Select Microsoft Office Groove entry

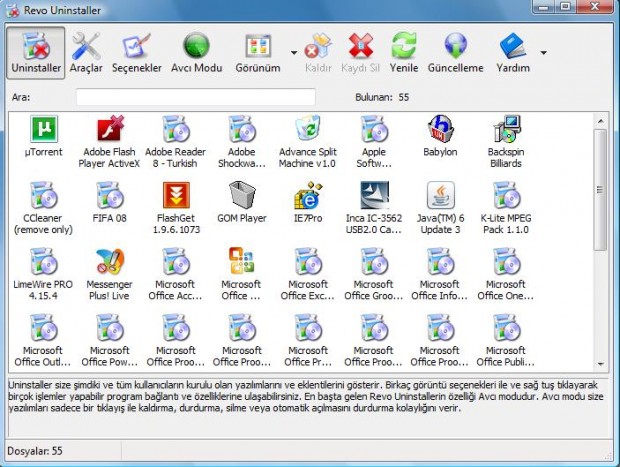tap(374, 274)
